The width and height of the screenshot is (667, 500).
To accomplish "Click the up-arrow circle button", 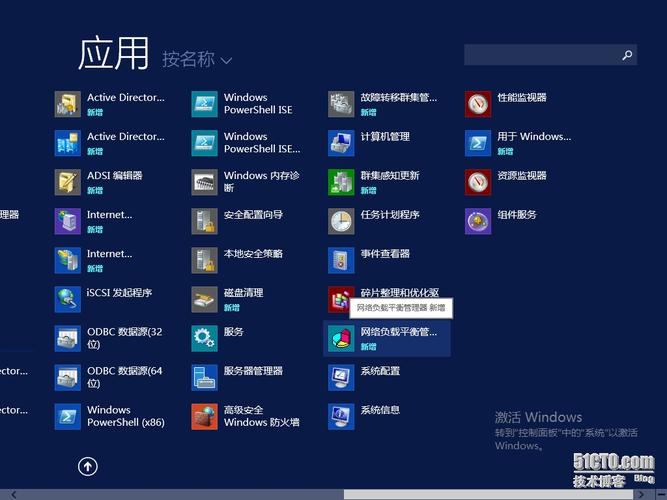I will (x=88, y=466).
